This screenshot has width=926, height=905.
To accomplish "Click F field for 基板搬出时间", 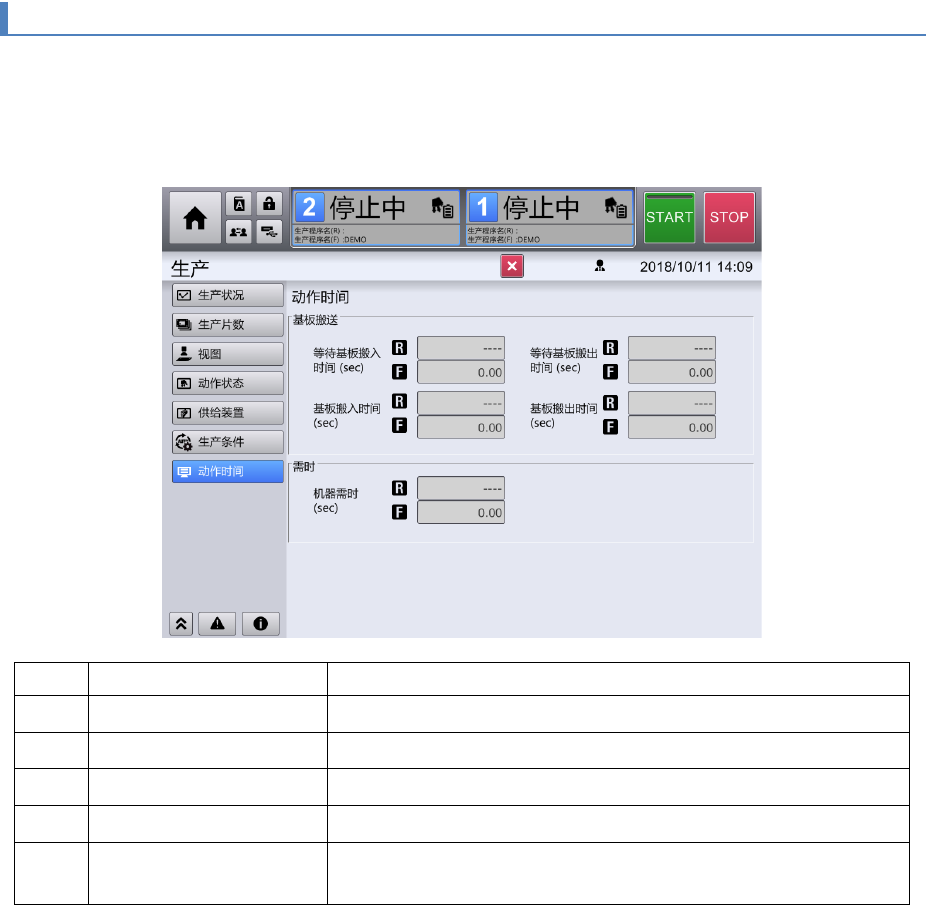I will coord(672,427).
